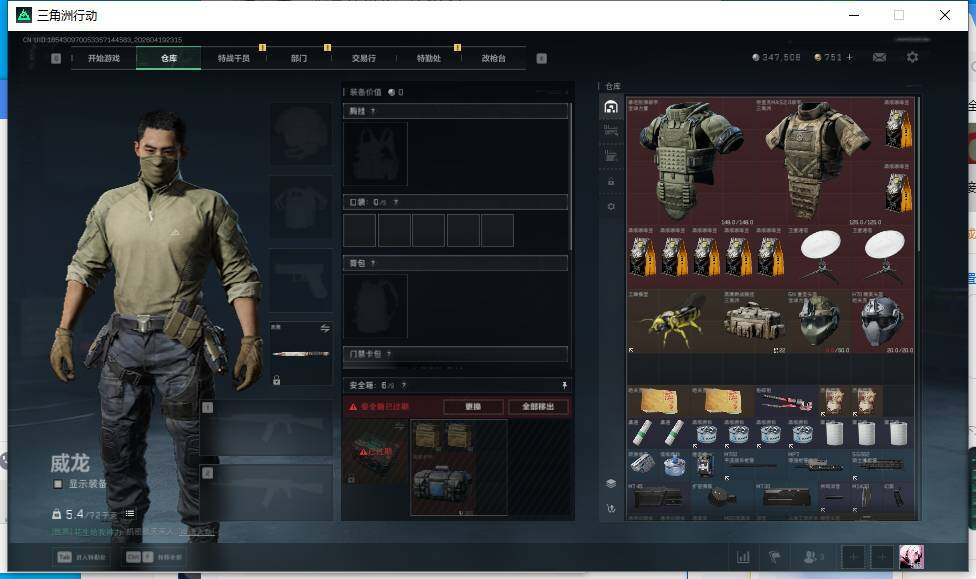Toggle the 显示装备 checkbox
This screenshot has height=579, width=976.
[x=58, y=484]
